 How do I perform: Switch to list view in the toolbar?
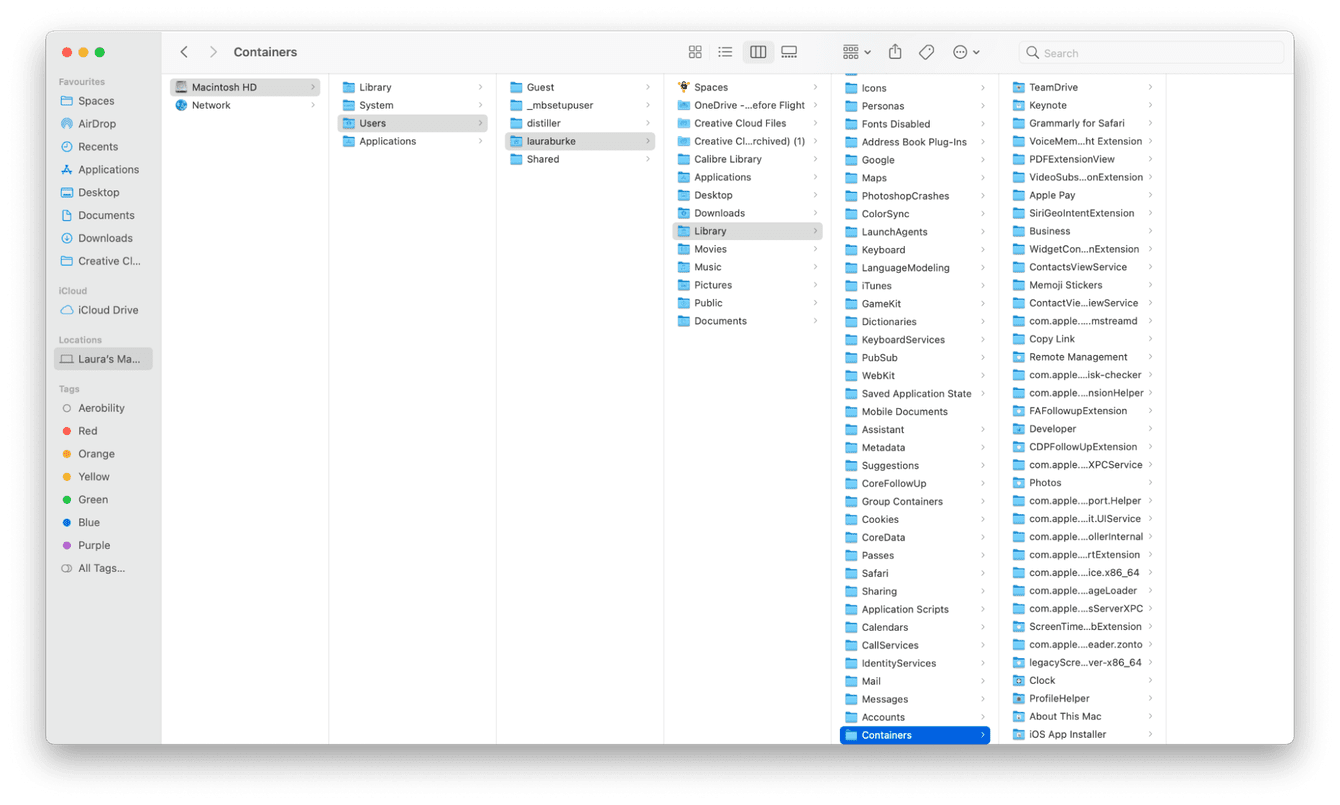click(x=726, y=51)
